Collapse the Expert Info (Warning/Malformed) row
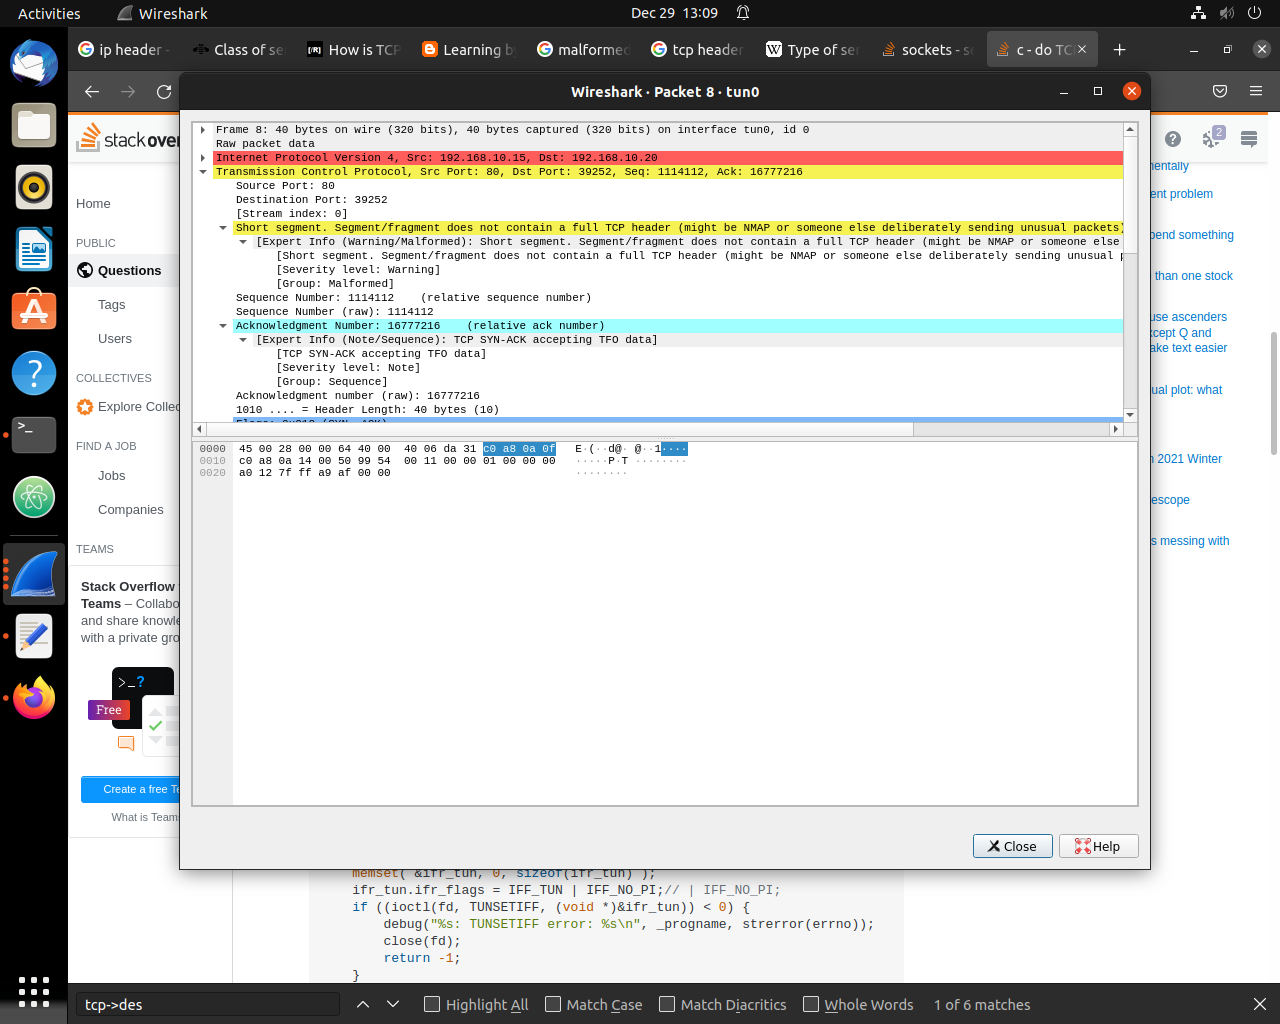The width and height of the screenshot is (1280, 1024). [243, 242]
